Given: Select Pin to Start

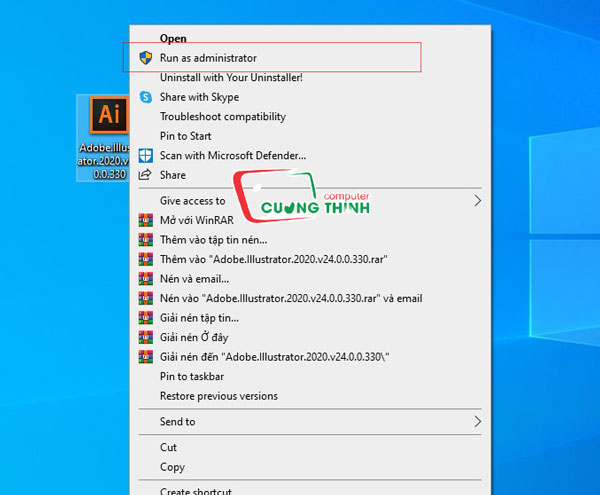Looking at the screenshot, I should click(310, 136).
